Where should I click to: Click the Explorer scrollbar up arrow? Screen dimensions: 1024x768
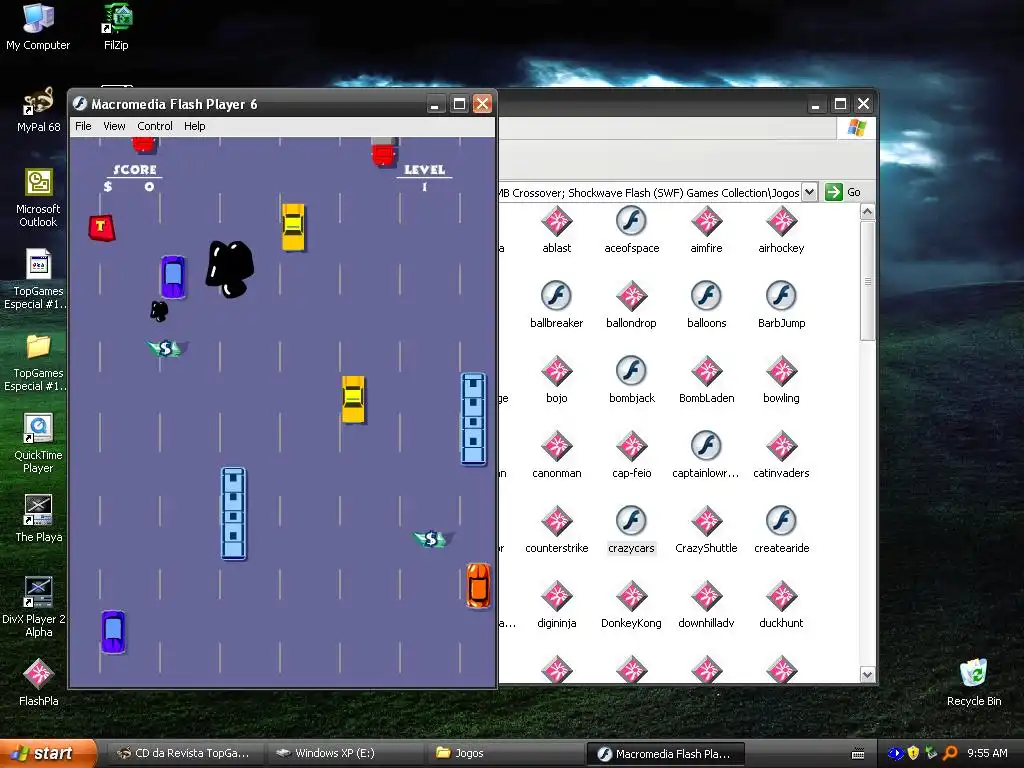(867, 212)
